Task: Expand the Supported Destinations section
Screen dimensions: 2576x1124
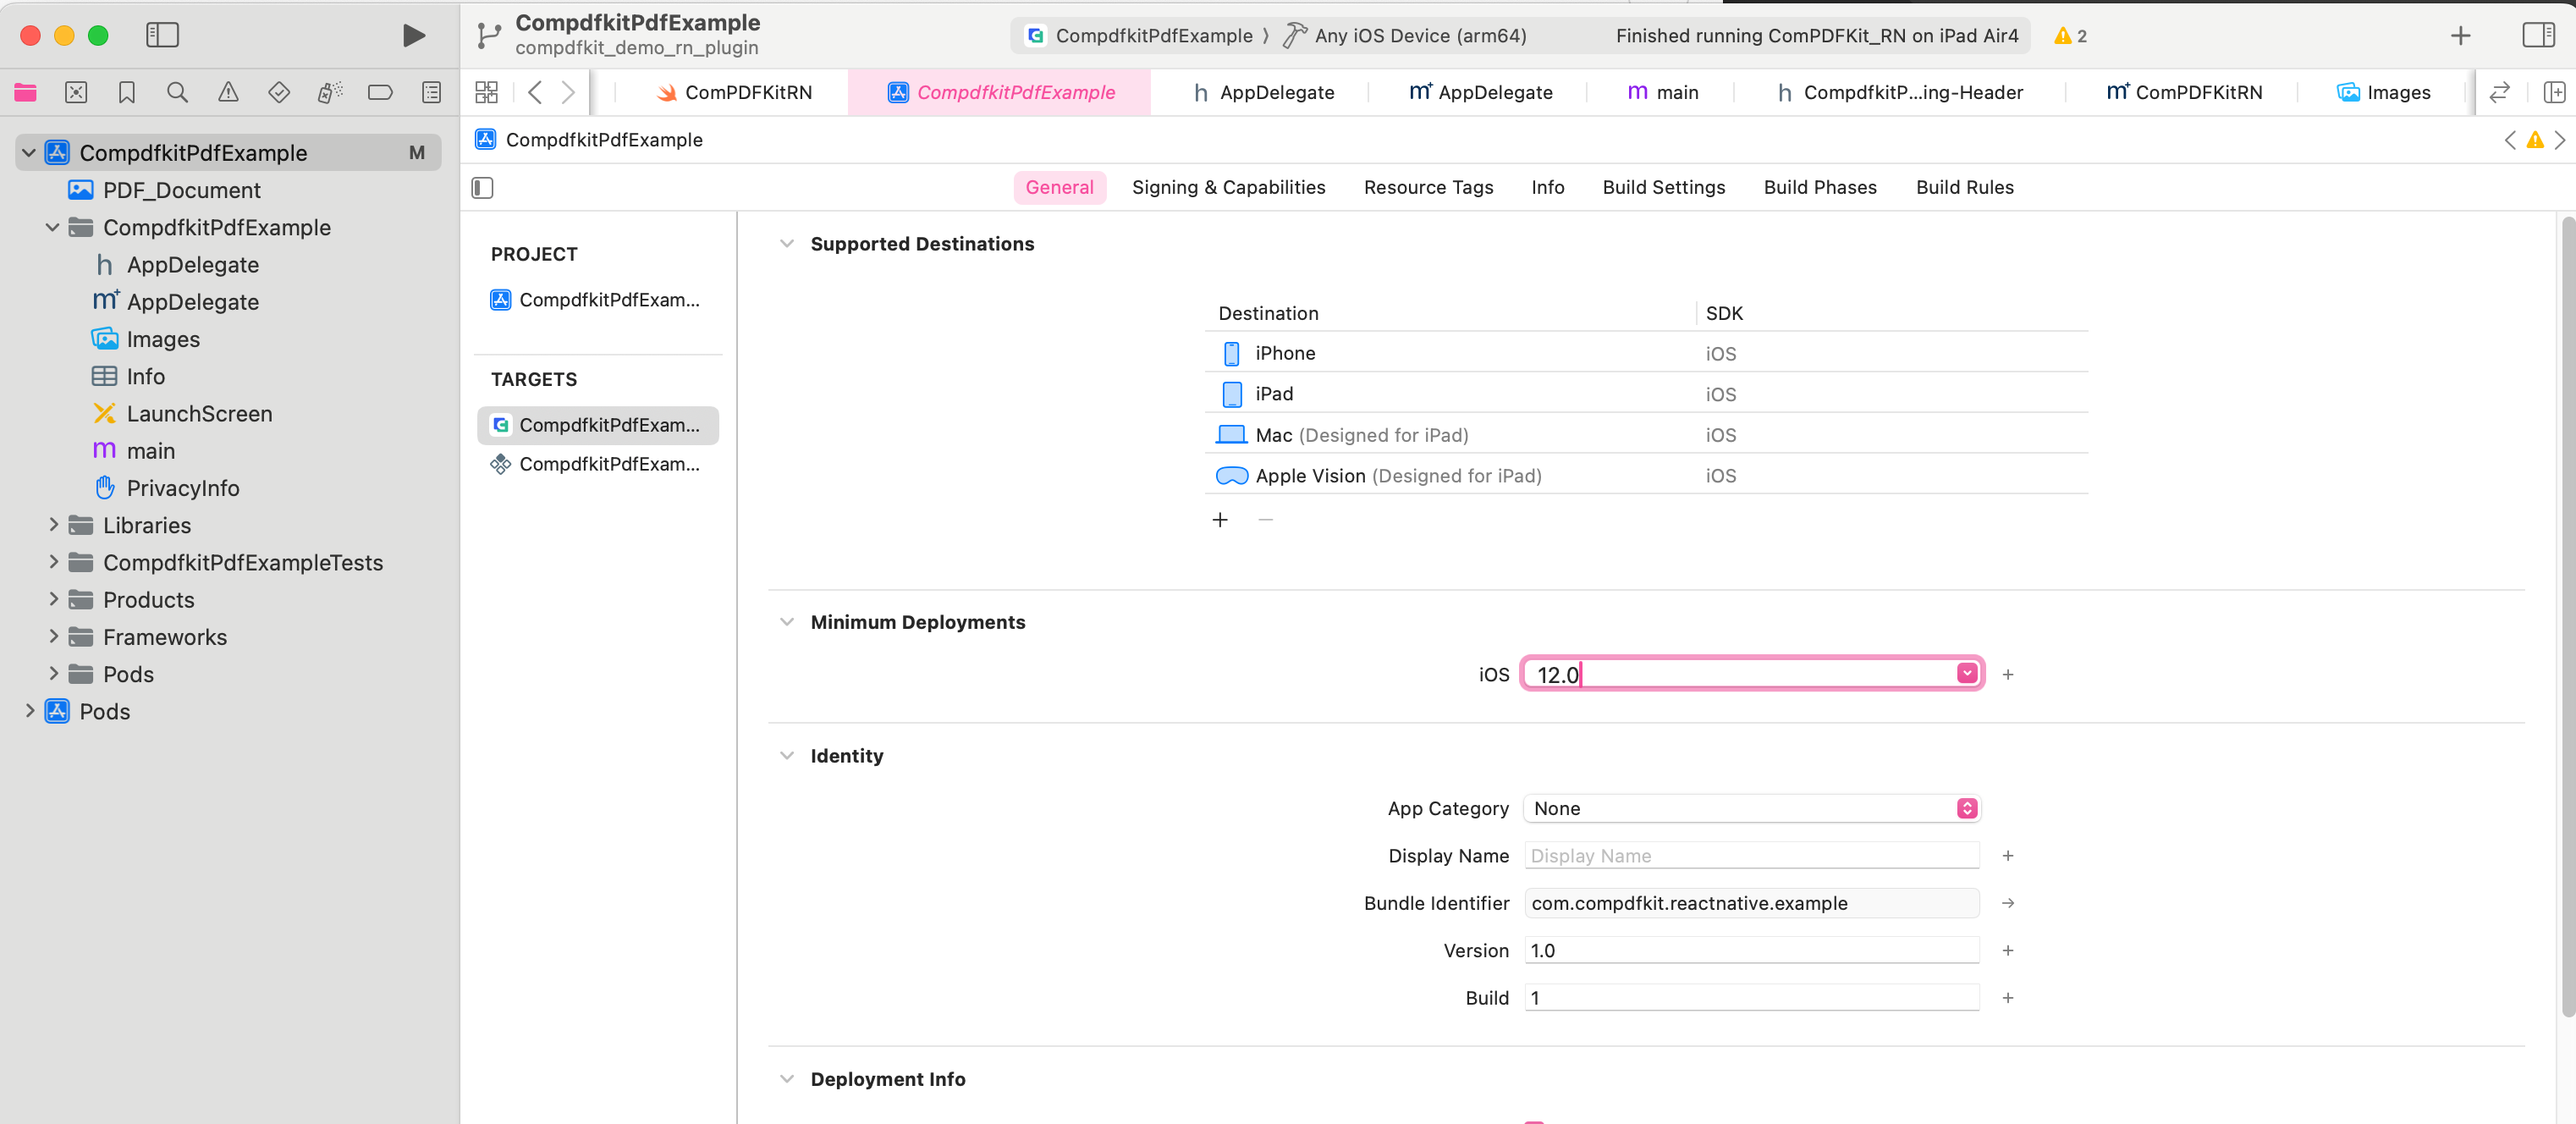Action: pos(789,243)
